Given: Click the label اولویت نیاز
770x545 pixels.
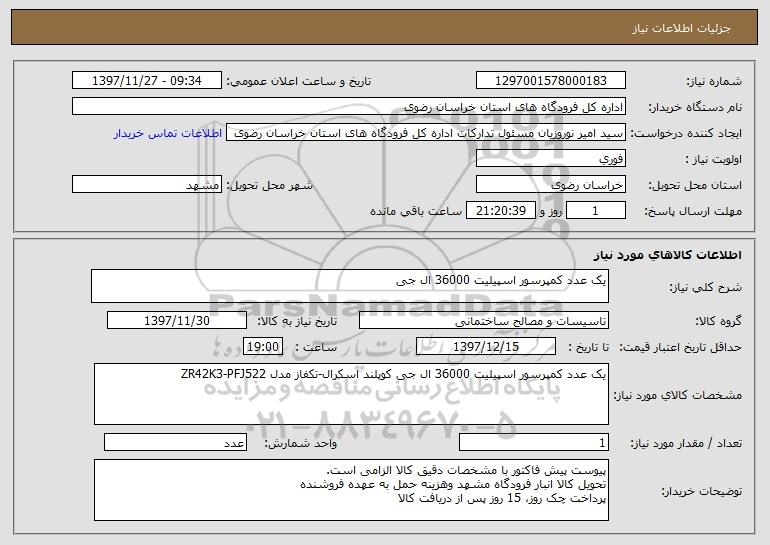Looking at the screenshot, I should click(714, 160).
